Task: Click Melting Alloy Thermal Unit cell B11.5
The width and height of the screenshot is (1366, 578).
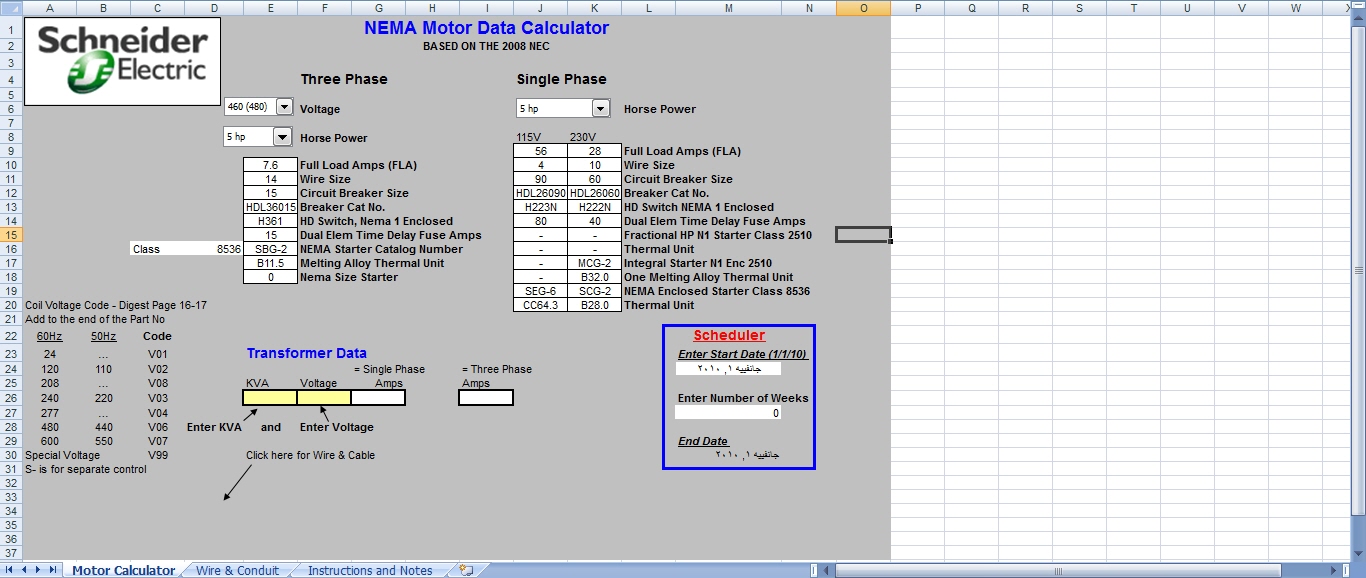Action: click(270, 263)
